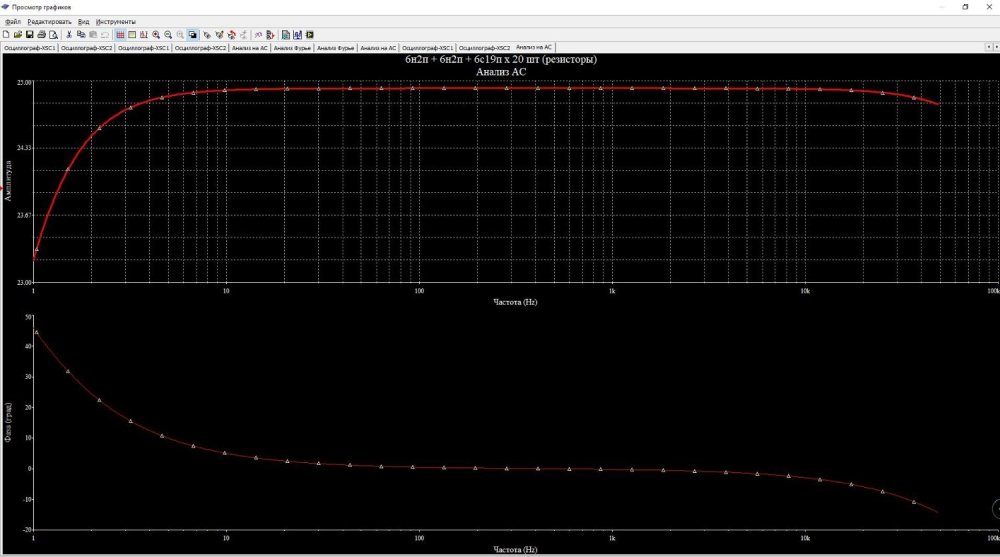Open the Файл menu
The height and width of the screenshot is (557, 1000).
coord(12,21)
